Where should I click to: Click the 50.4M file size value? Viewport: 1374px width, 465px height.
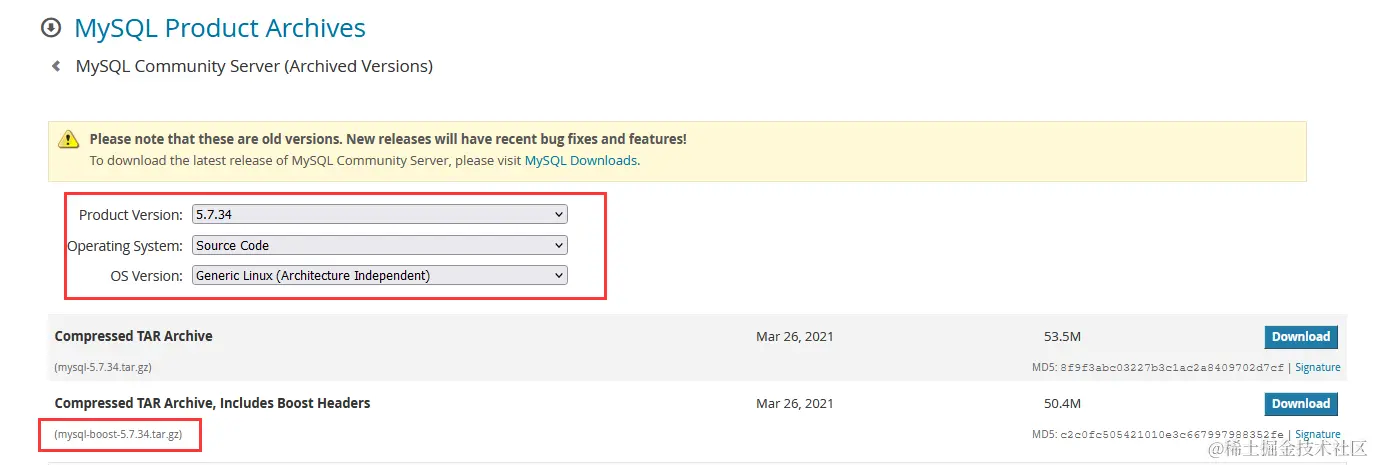tap(1061, 404)
